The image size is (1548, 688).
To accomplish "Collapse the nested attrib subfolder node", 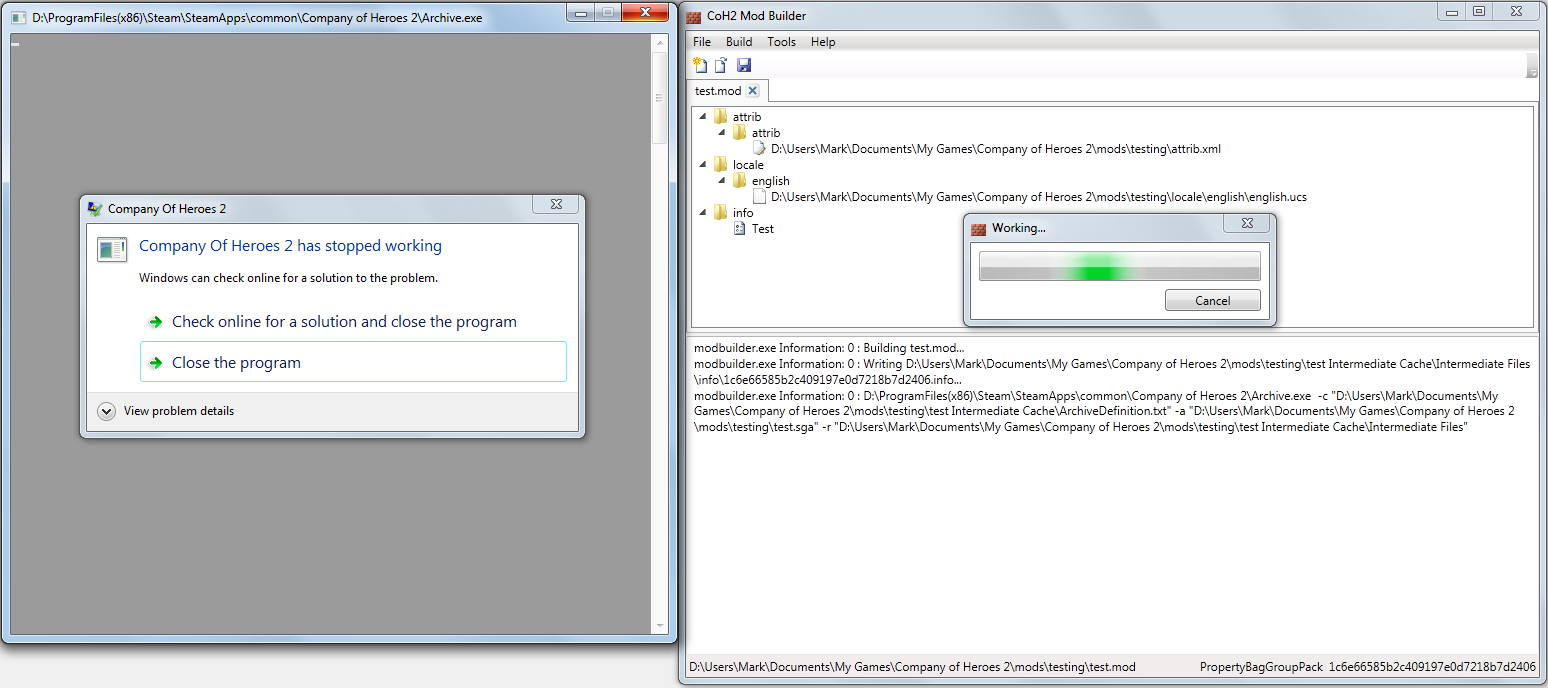I will point(721,133).
